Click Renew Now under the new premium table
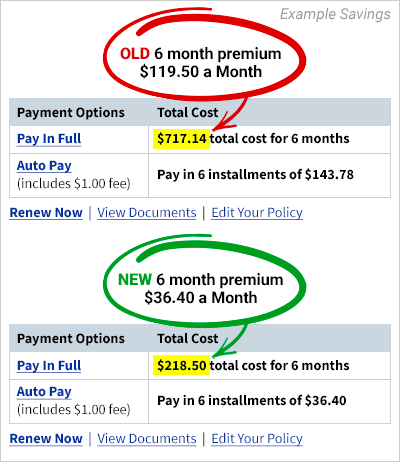 pos(46,439)
